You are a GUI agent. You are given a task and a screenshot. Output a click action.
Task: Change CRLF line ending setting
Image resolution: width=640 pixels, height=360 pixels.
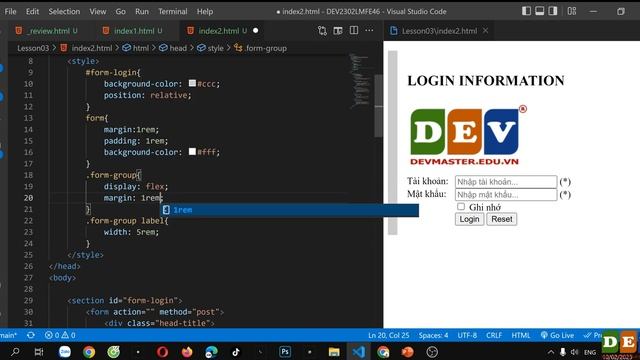(494, 335)
